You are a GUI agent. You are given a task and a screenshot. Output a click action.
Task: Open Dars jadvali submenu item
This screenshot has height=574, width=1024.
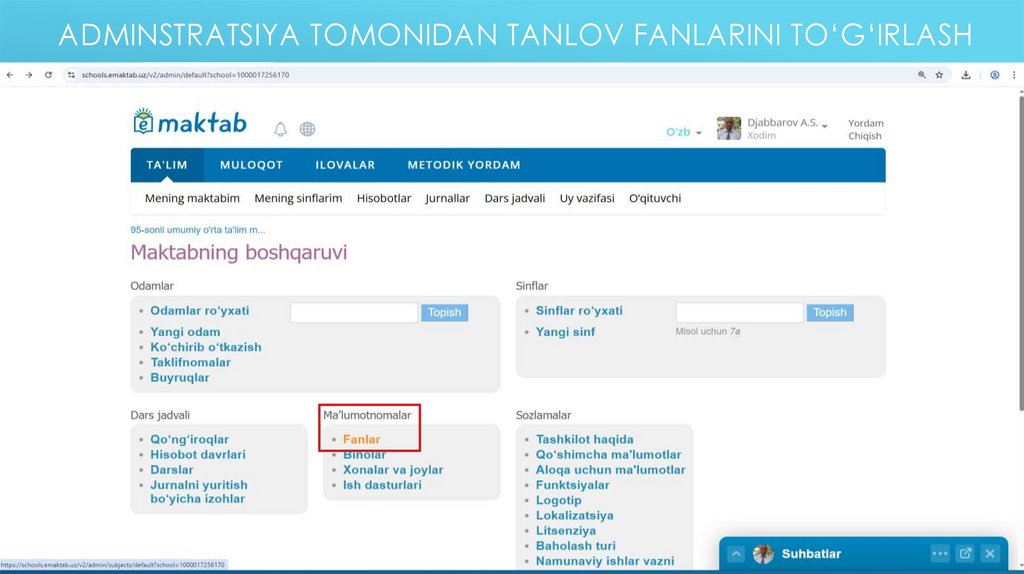point(515,199)
